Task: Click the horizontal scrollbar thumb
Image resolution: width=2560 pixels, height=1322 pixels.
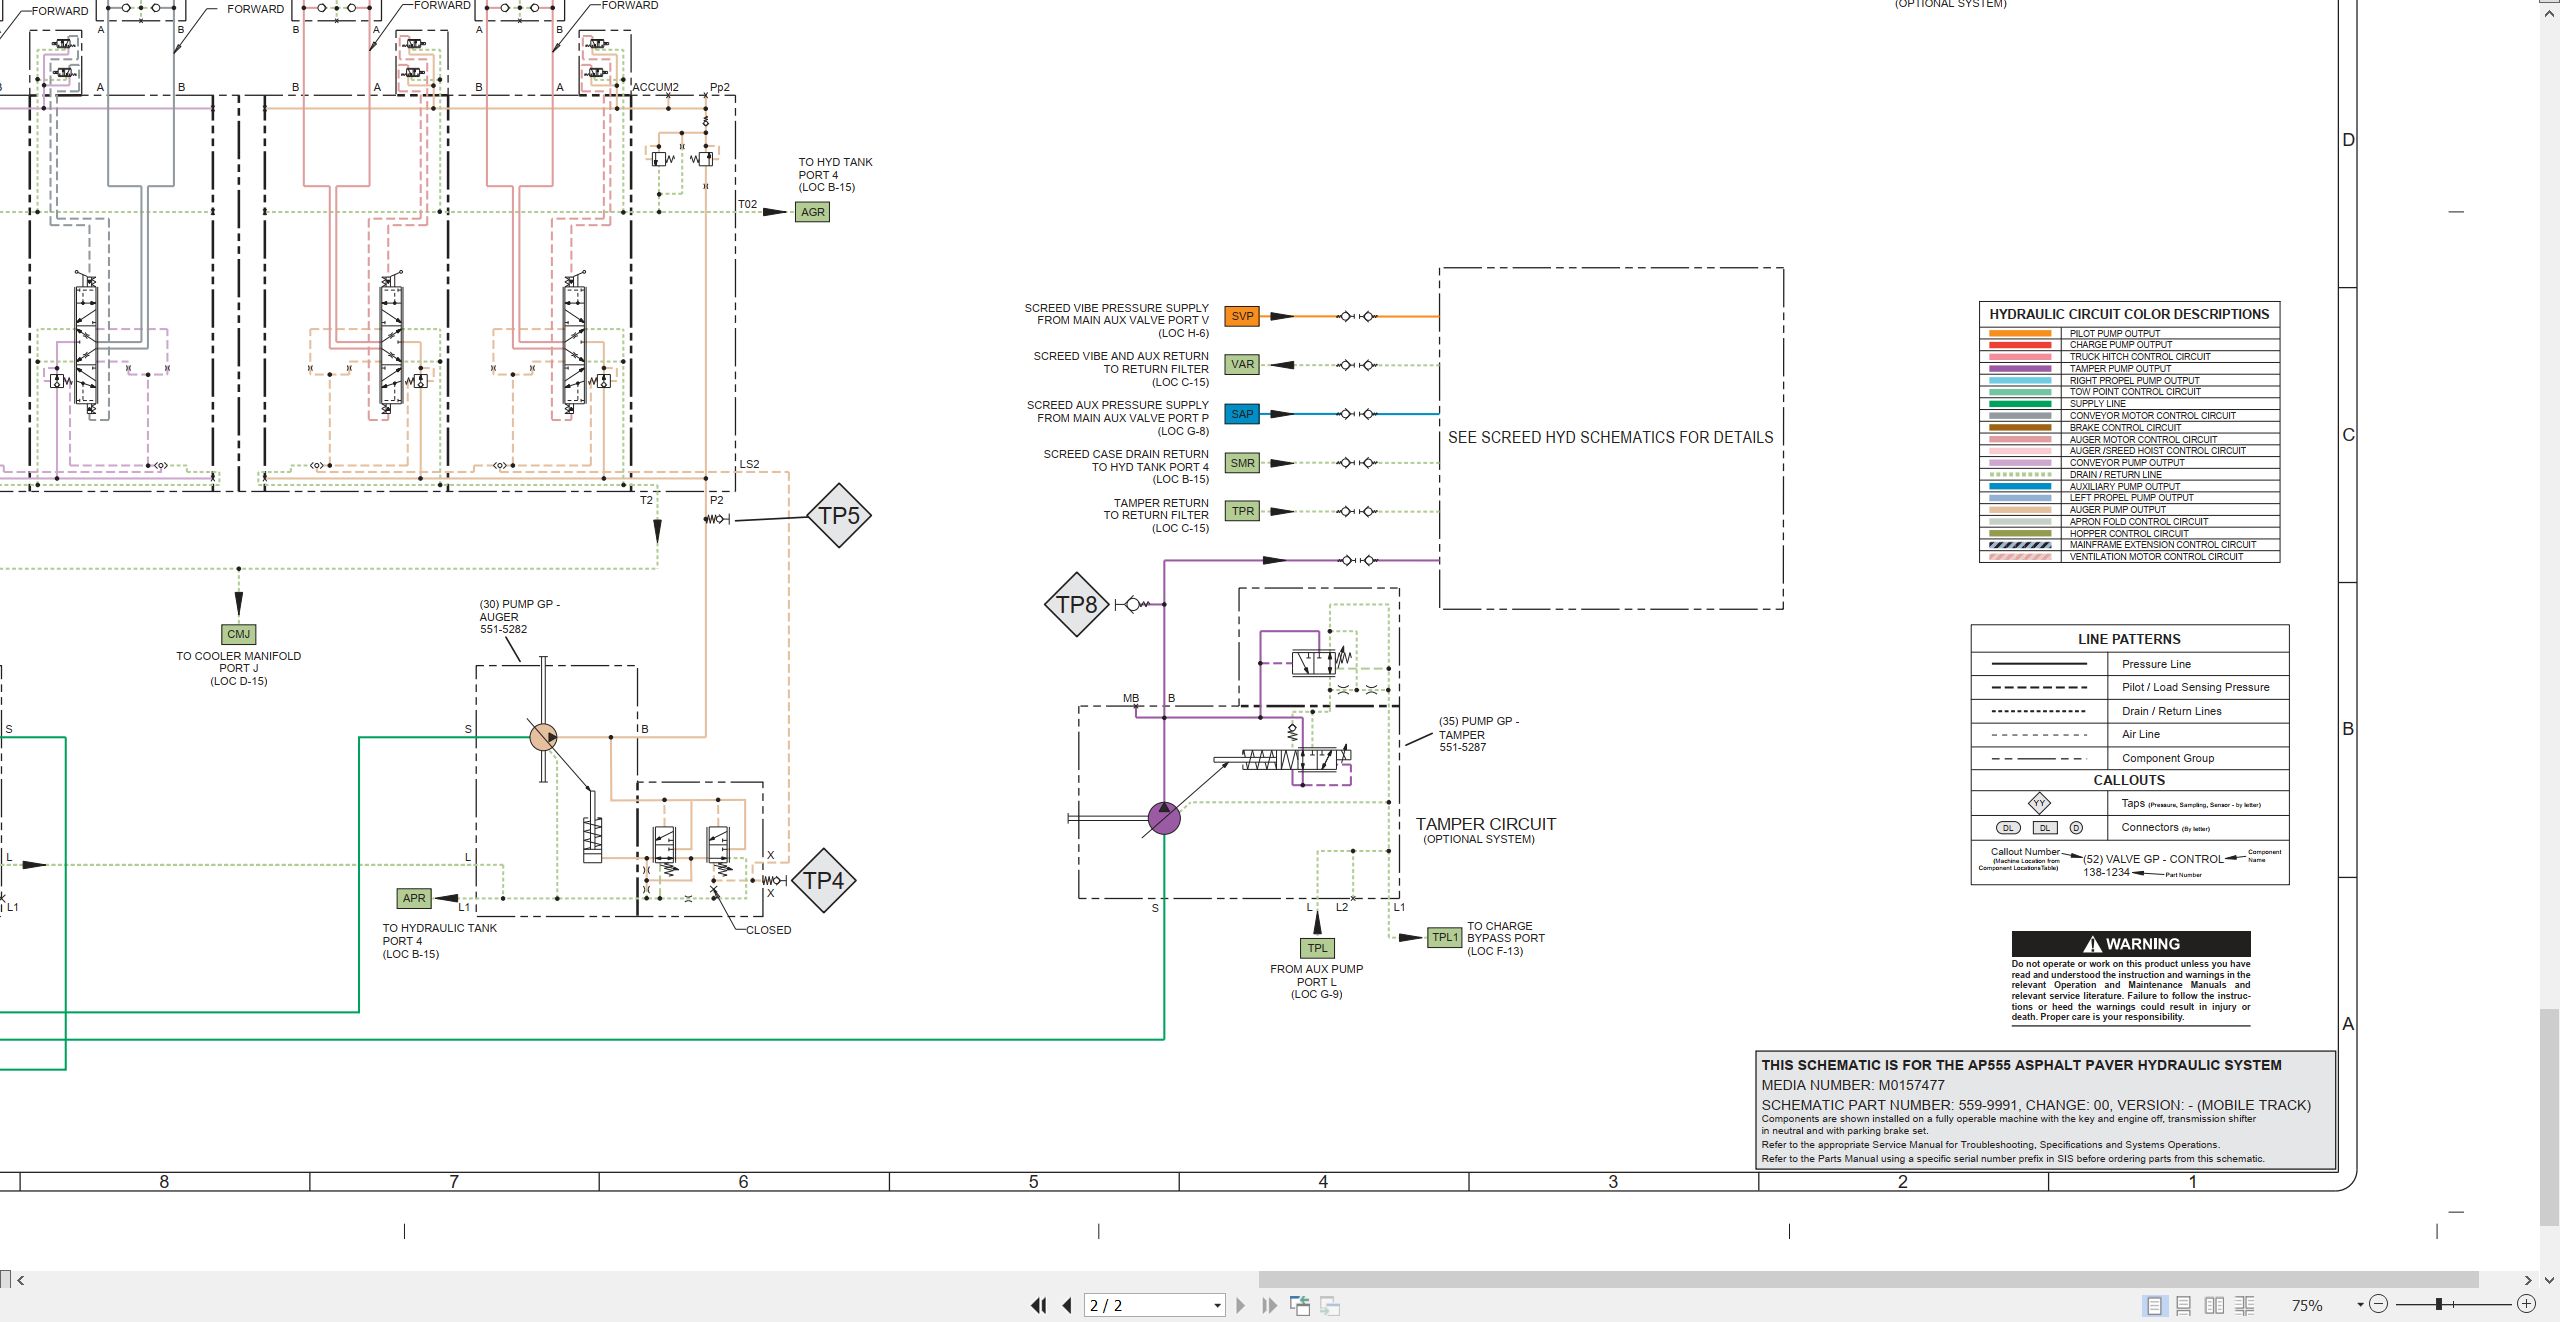Action: click(1868, 1280)
